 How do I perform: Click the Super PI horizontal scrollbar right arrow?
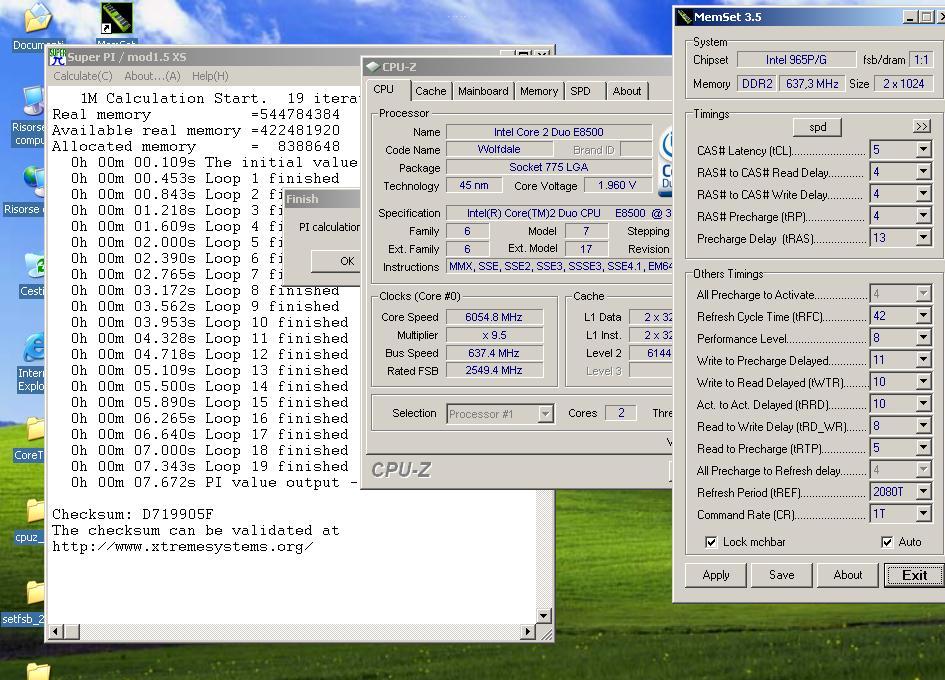click(527, 631)
